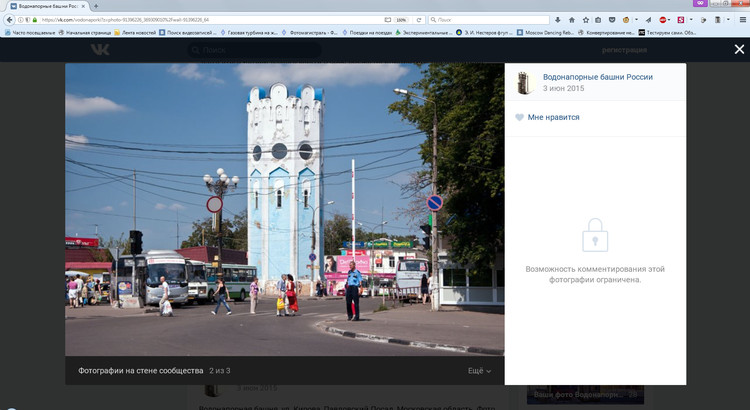This screenshot has height=410, width=750.
Task: Click the 3 июн 2015 date text
Action: tap(563, 89)
